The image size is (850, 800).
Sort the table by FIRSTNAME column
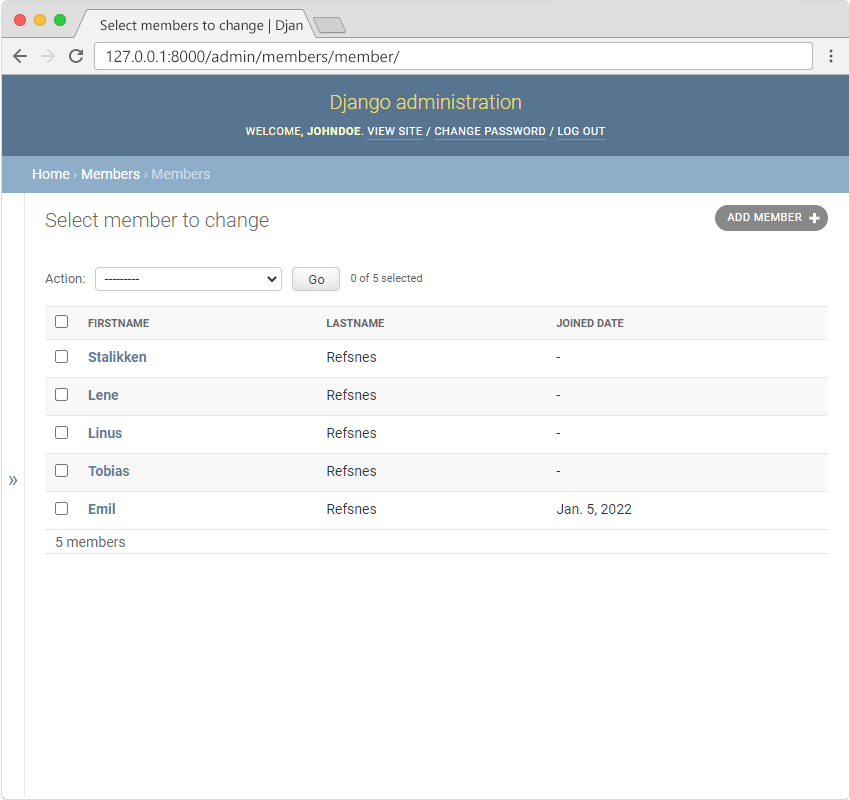118,322
